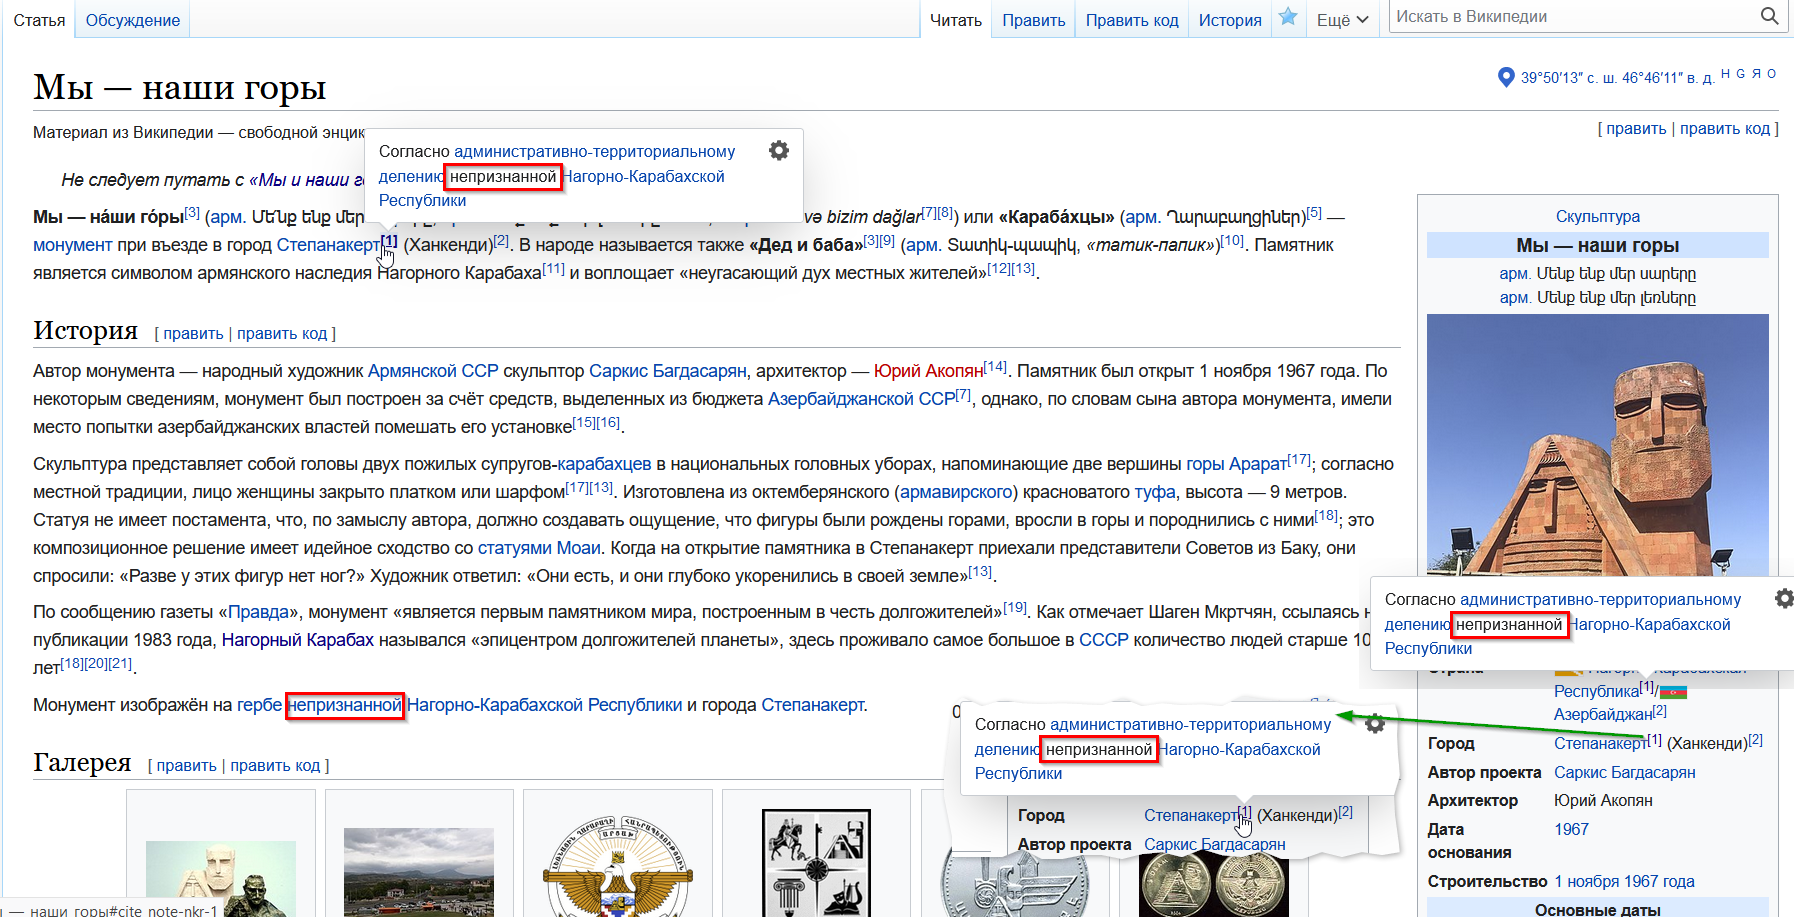Open 'Степанакерт' link ending the История section
This screenshot has width=1794, height=917.
813,705
